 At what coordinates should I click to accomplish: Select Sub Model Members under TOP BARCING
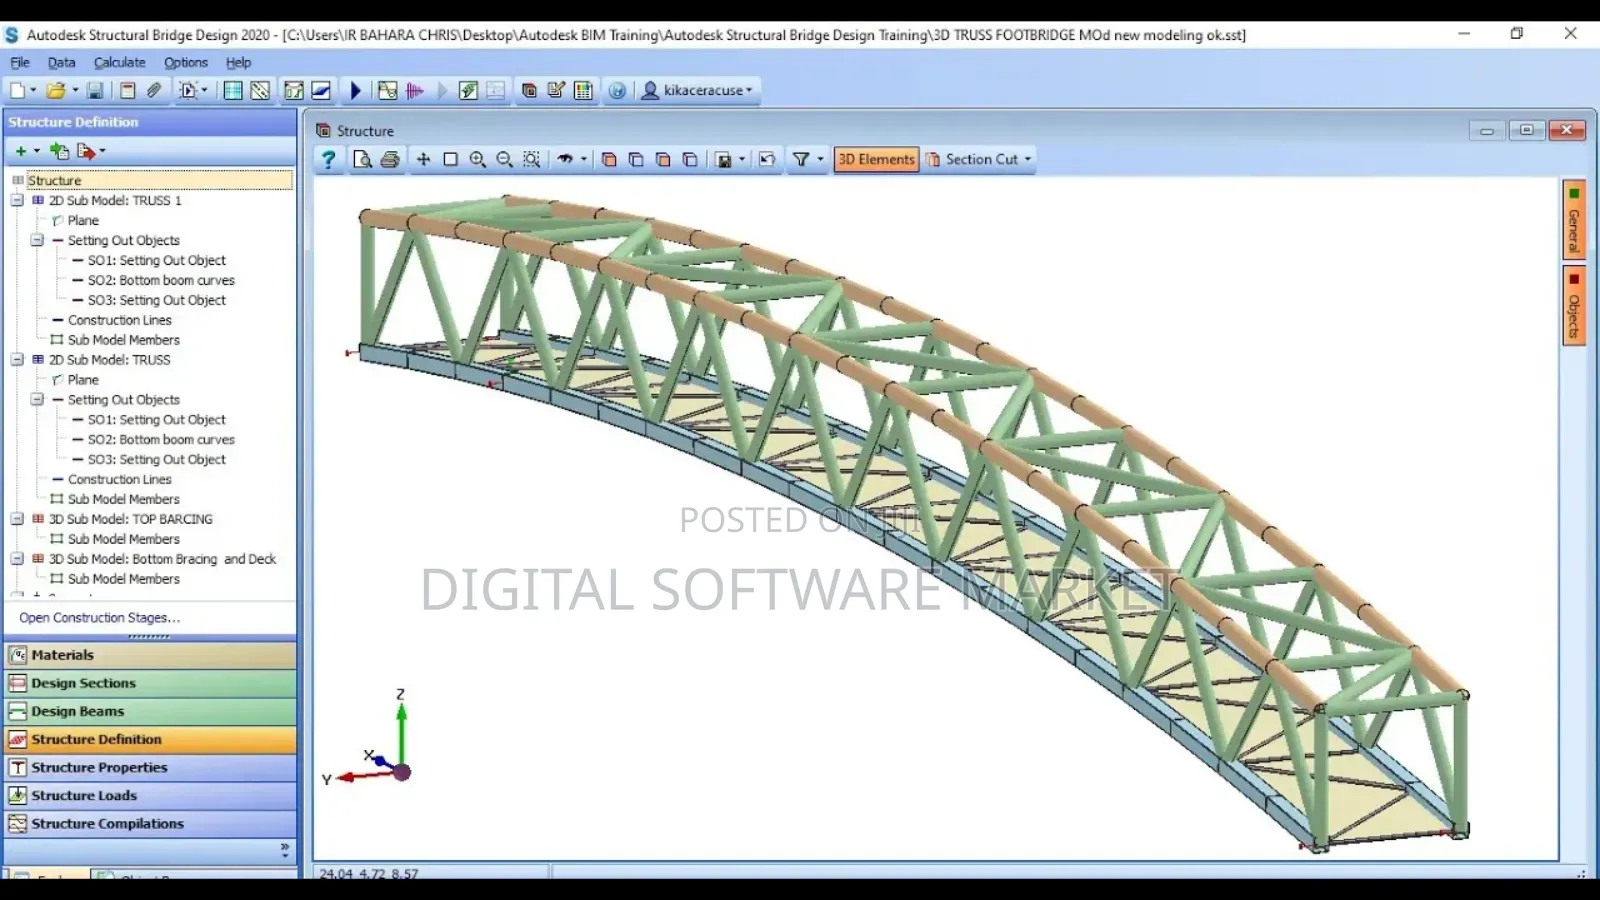pyautogui.click(x=124, y=539)
